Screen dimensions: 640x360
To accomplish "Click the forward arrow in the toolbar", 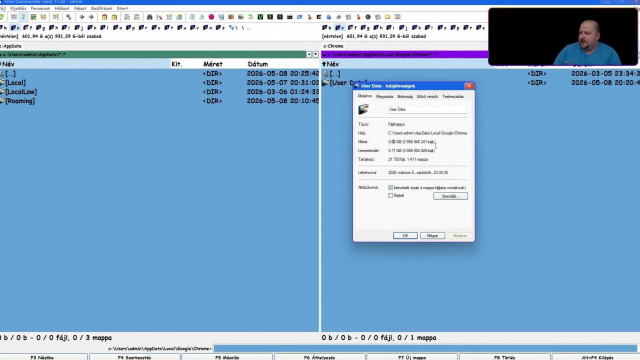I will click(91, 17).
